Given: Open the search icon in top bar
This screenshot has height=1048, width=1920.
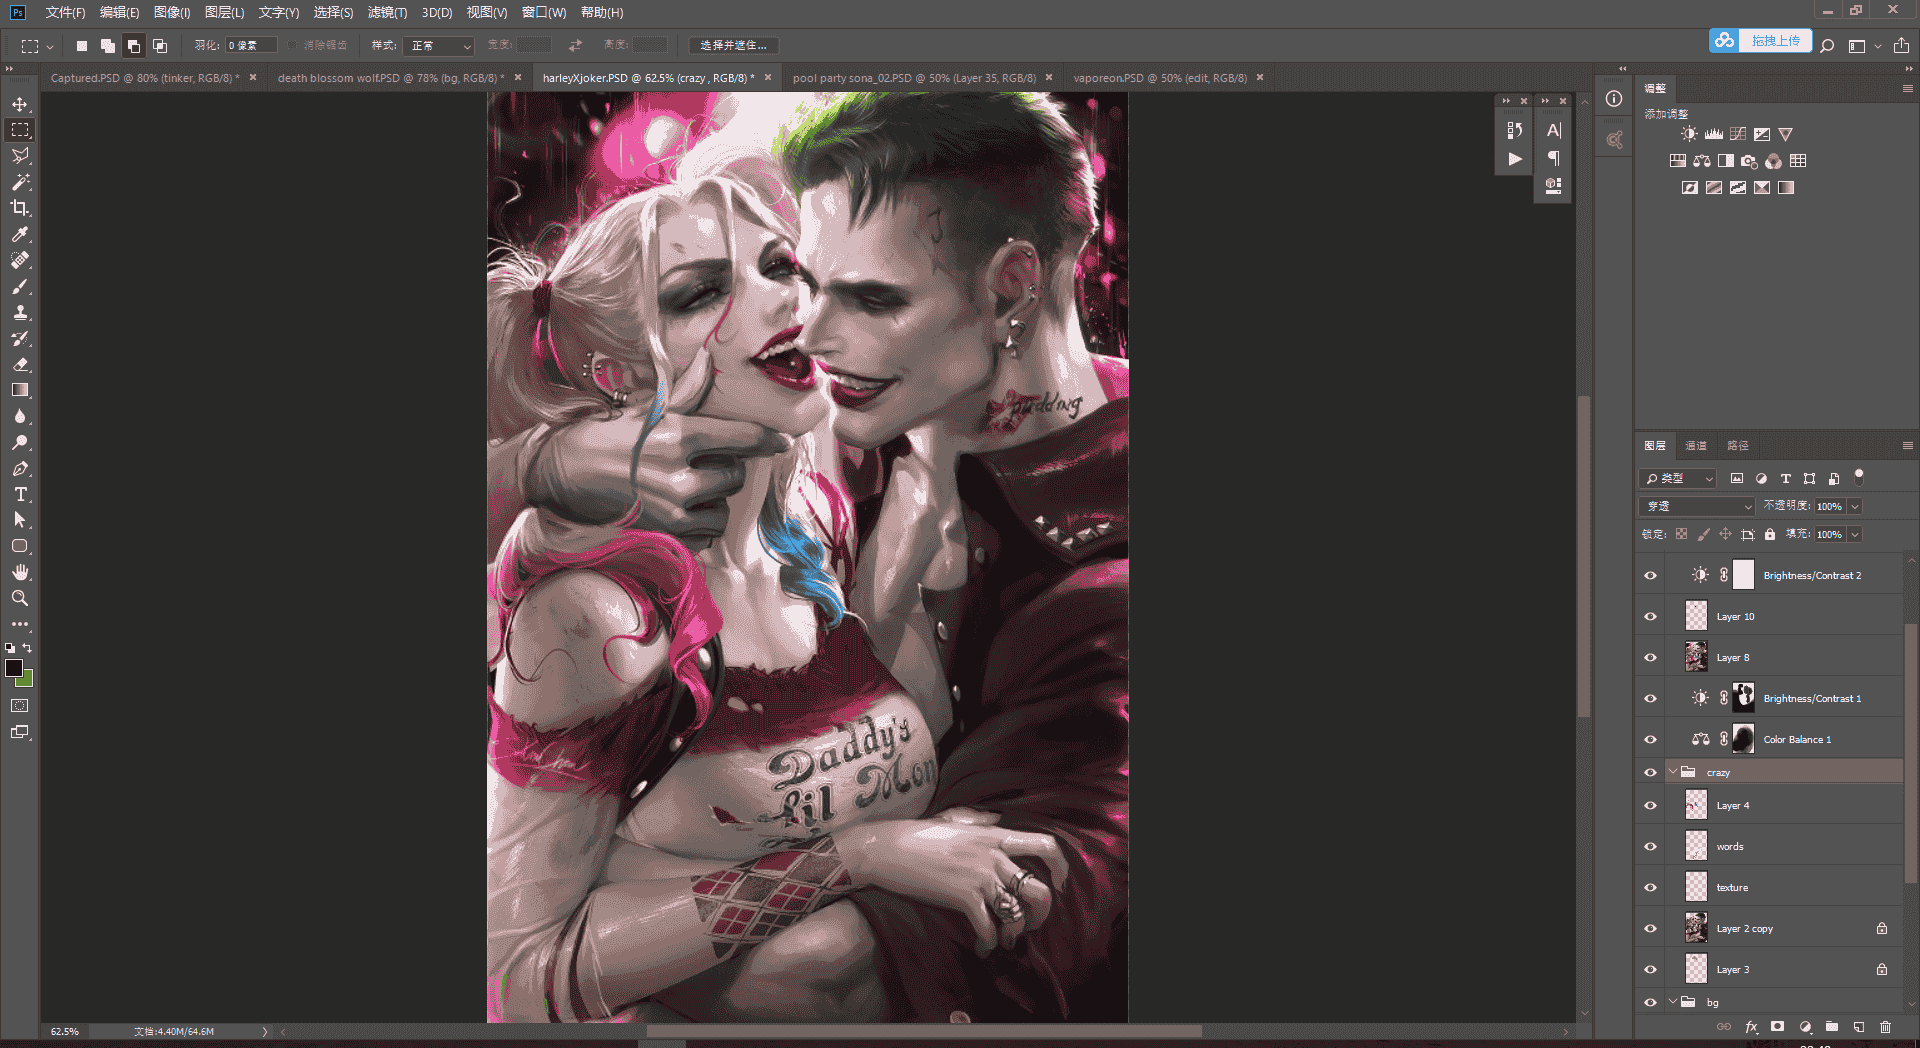Looking at the screenshot, I should (x=1827, y=45).
